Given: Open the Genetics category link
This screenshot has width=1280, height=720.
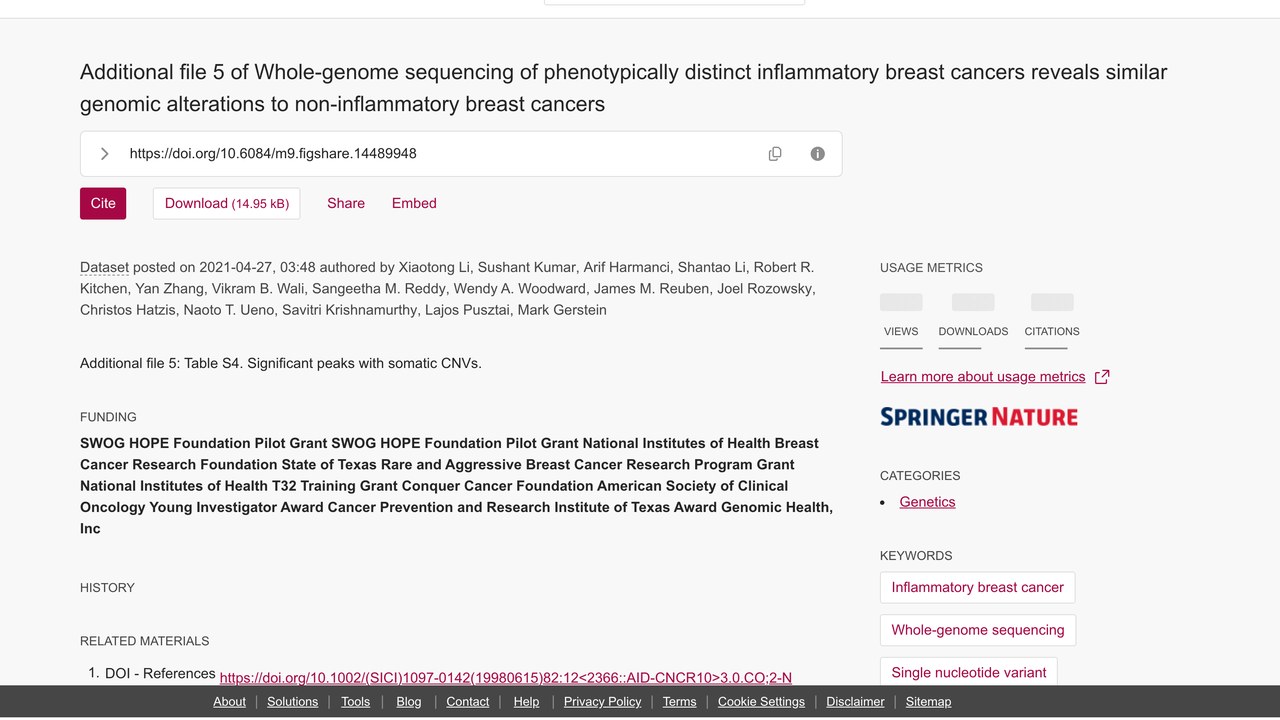Looking at the screenshot, I should click(927, 502).
